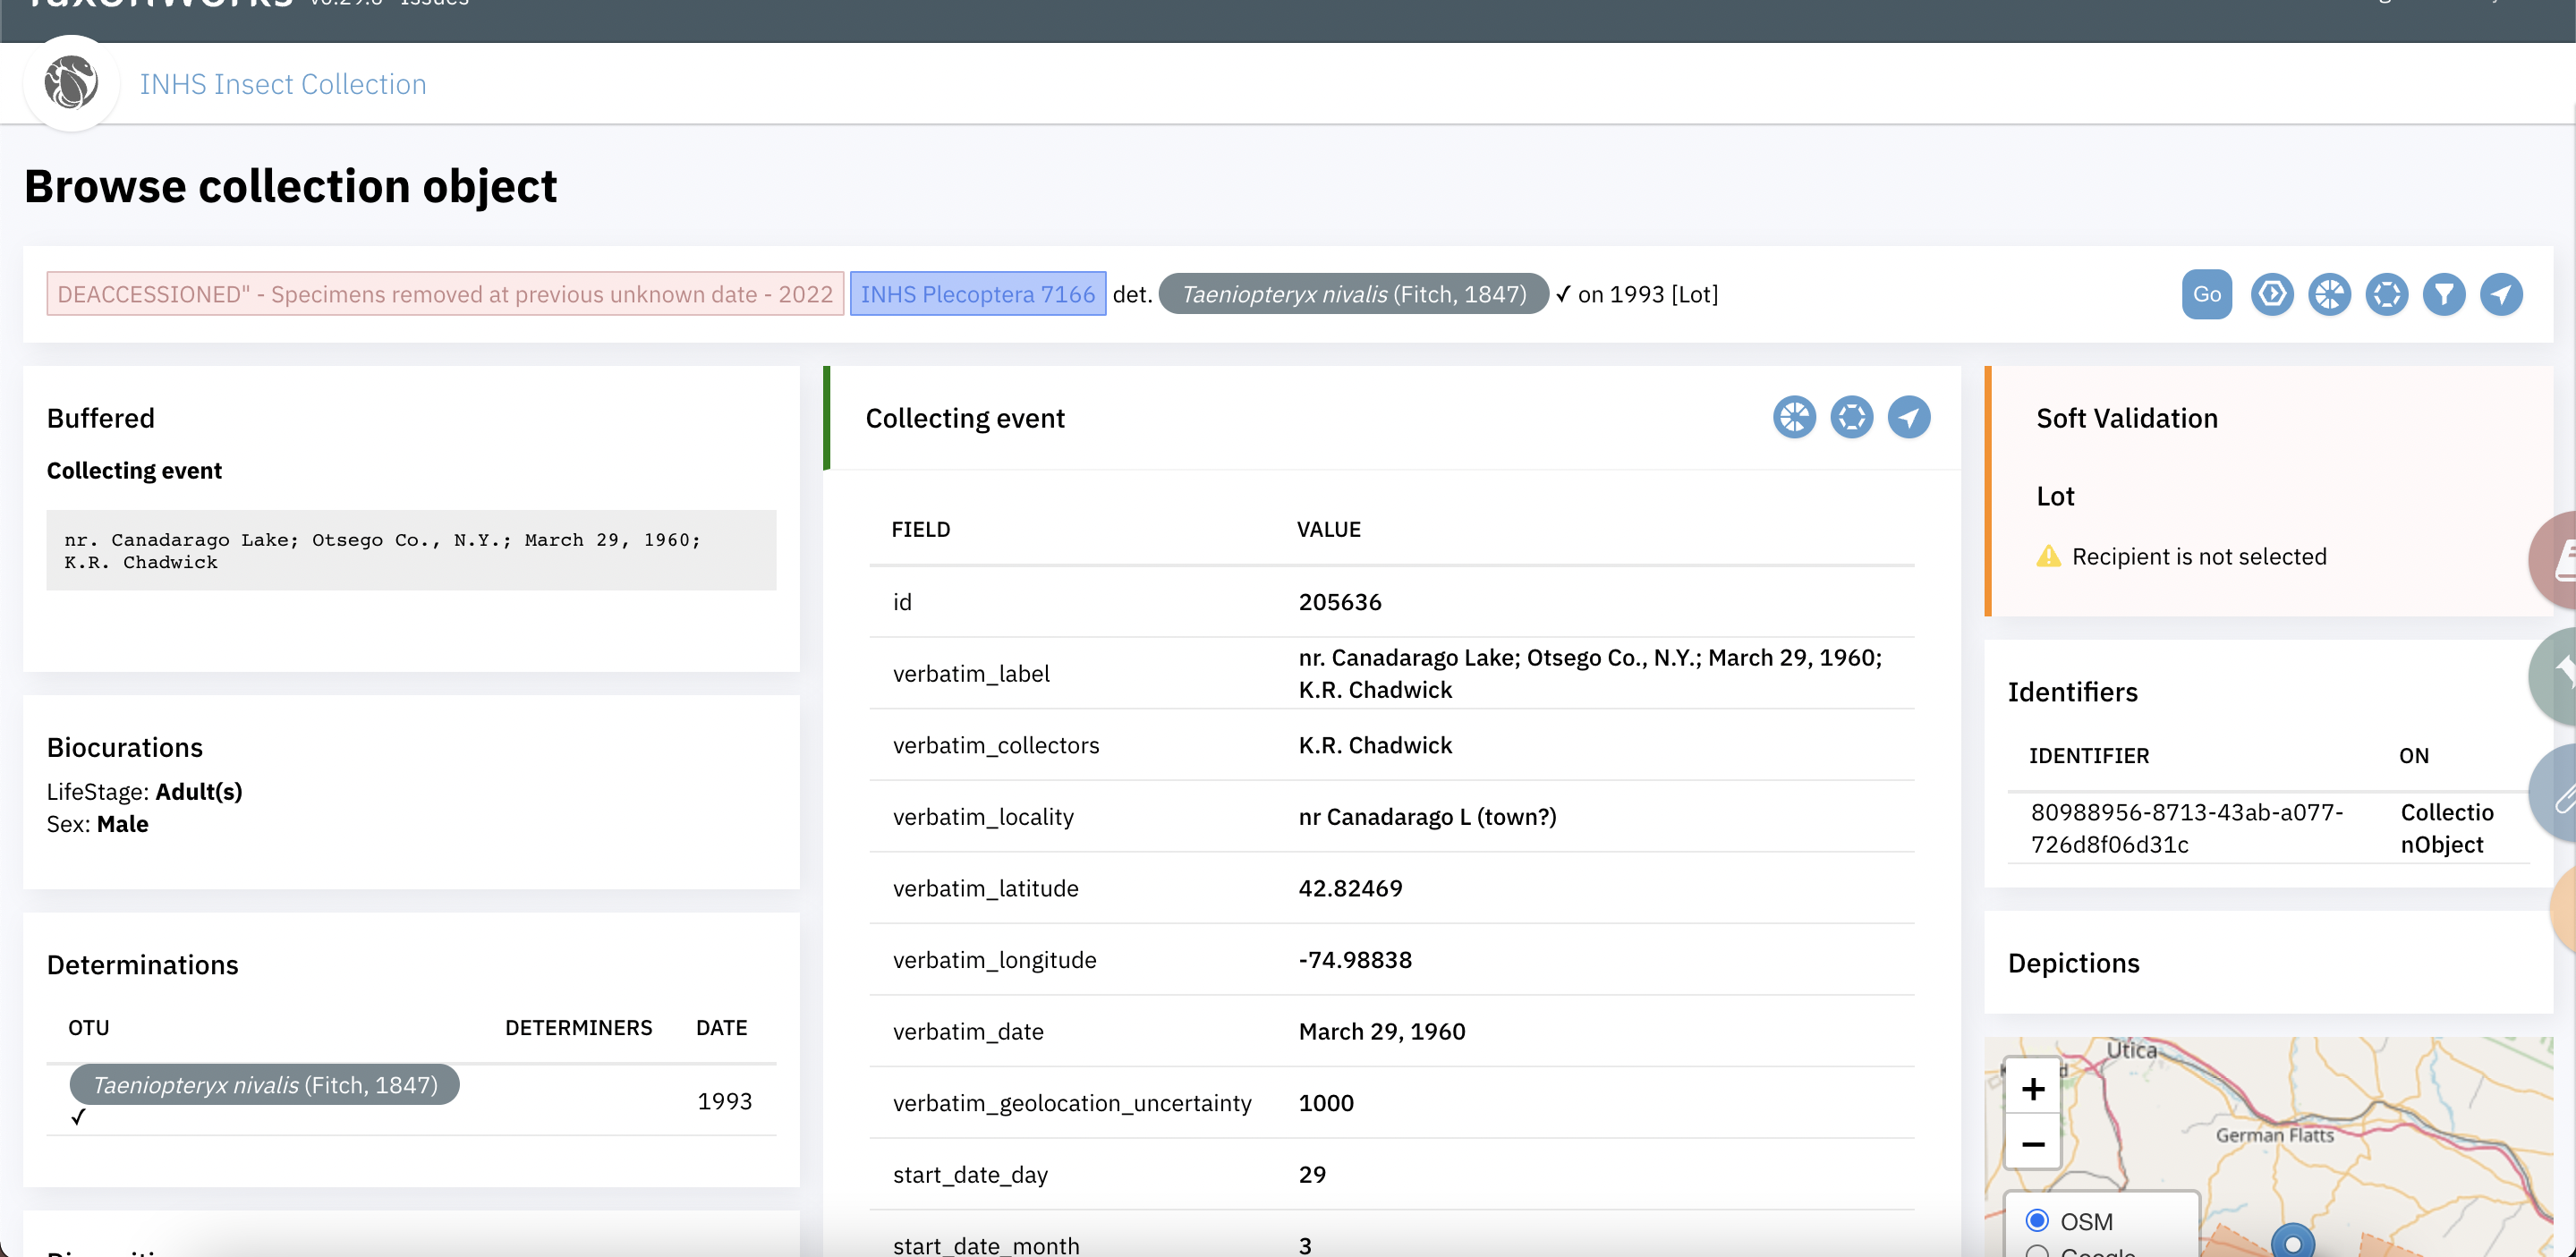This screenshot has height=1257, width=2576.
Task: Click the hexagon arrow icon in header
Action: coord(2271,294)
